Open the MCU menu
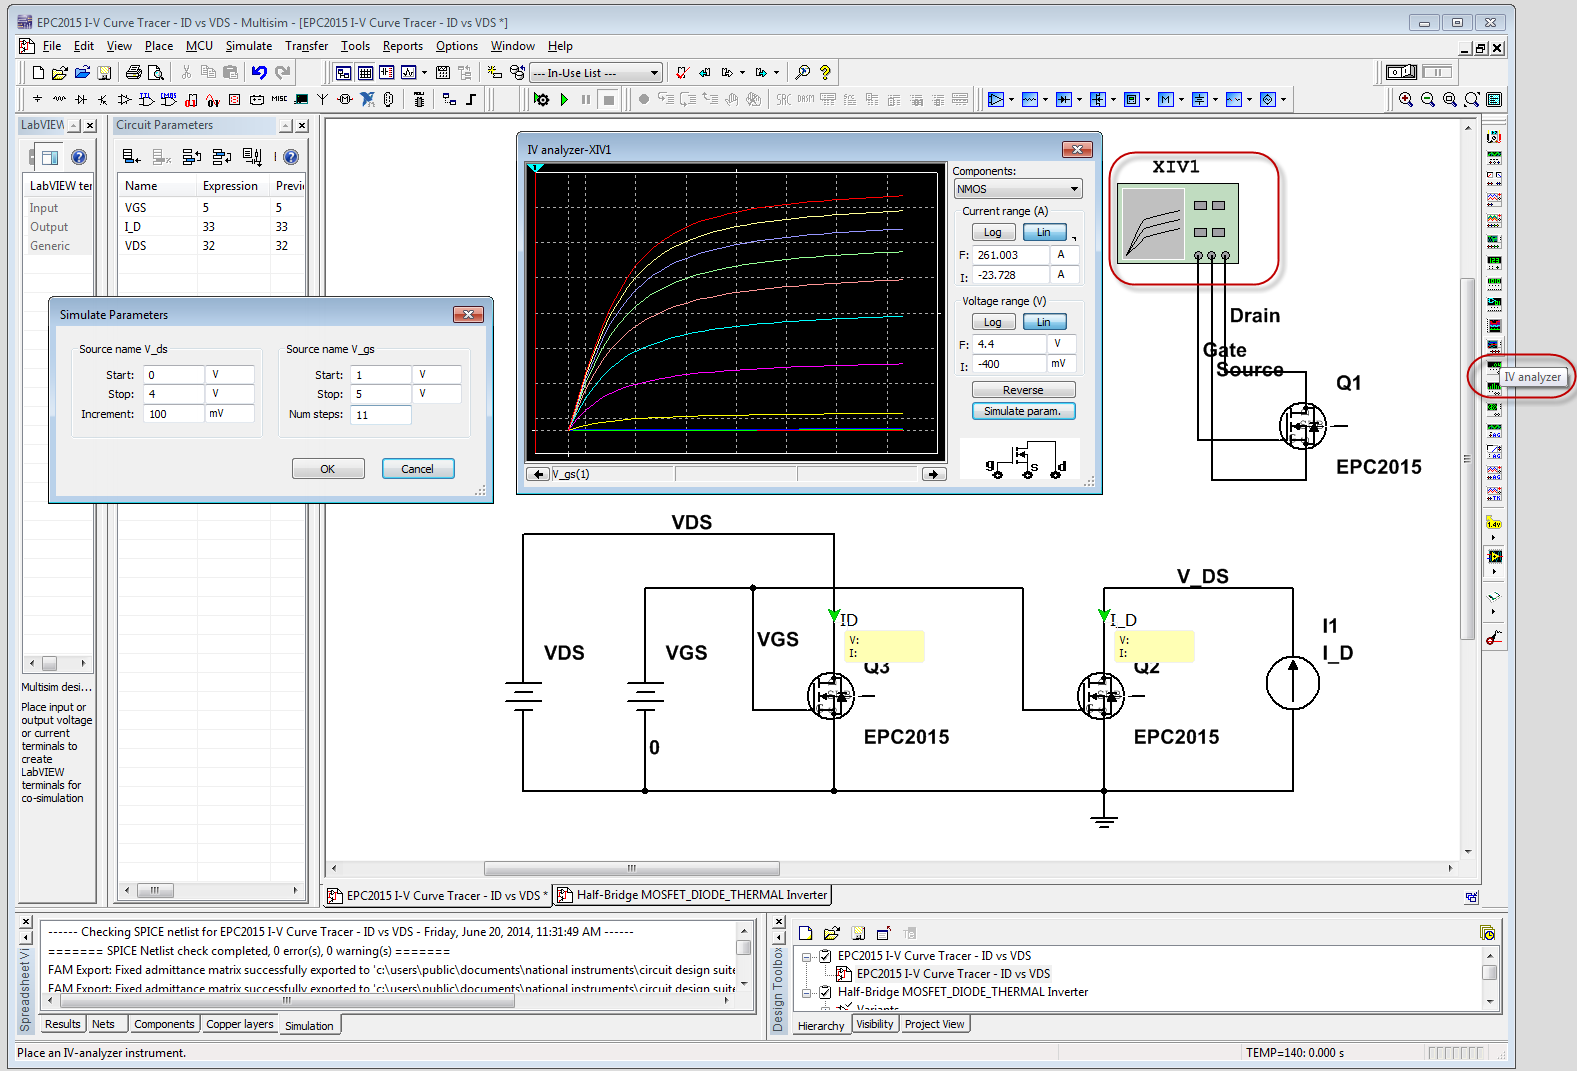The height and width of the screenshot is (1071, 1577). point(199,46)
